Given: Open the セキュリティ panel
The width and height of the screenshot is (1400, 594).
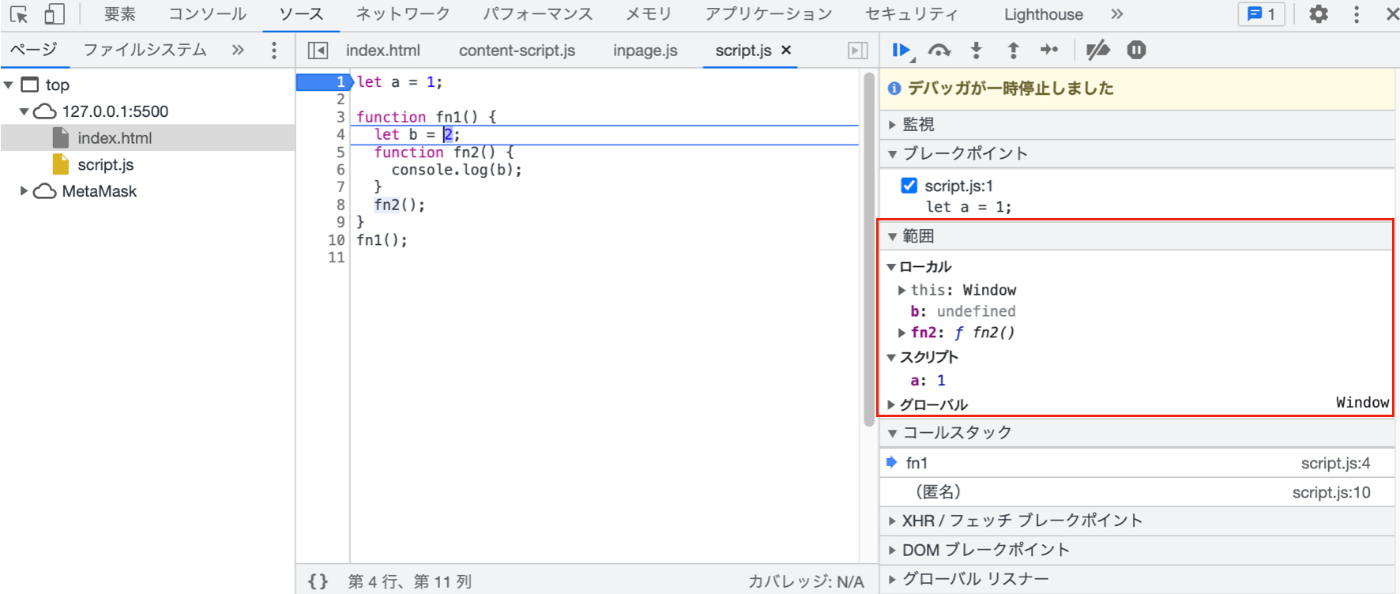Looking at the screenshot, I should pyautogui.click(x=912, y=14).
